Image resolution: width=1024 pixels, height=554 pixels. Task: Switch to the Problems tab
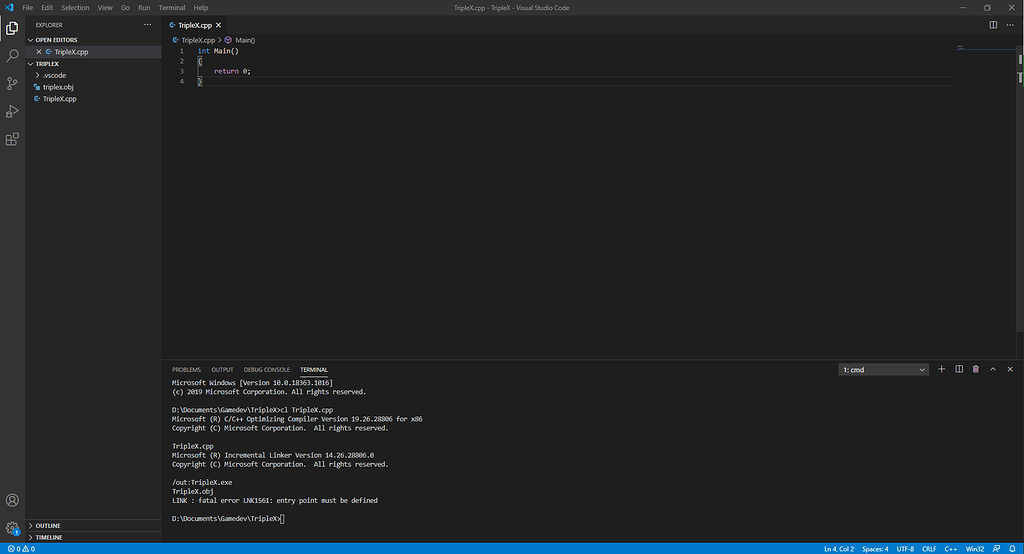tap(186, 370)
